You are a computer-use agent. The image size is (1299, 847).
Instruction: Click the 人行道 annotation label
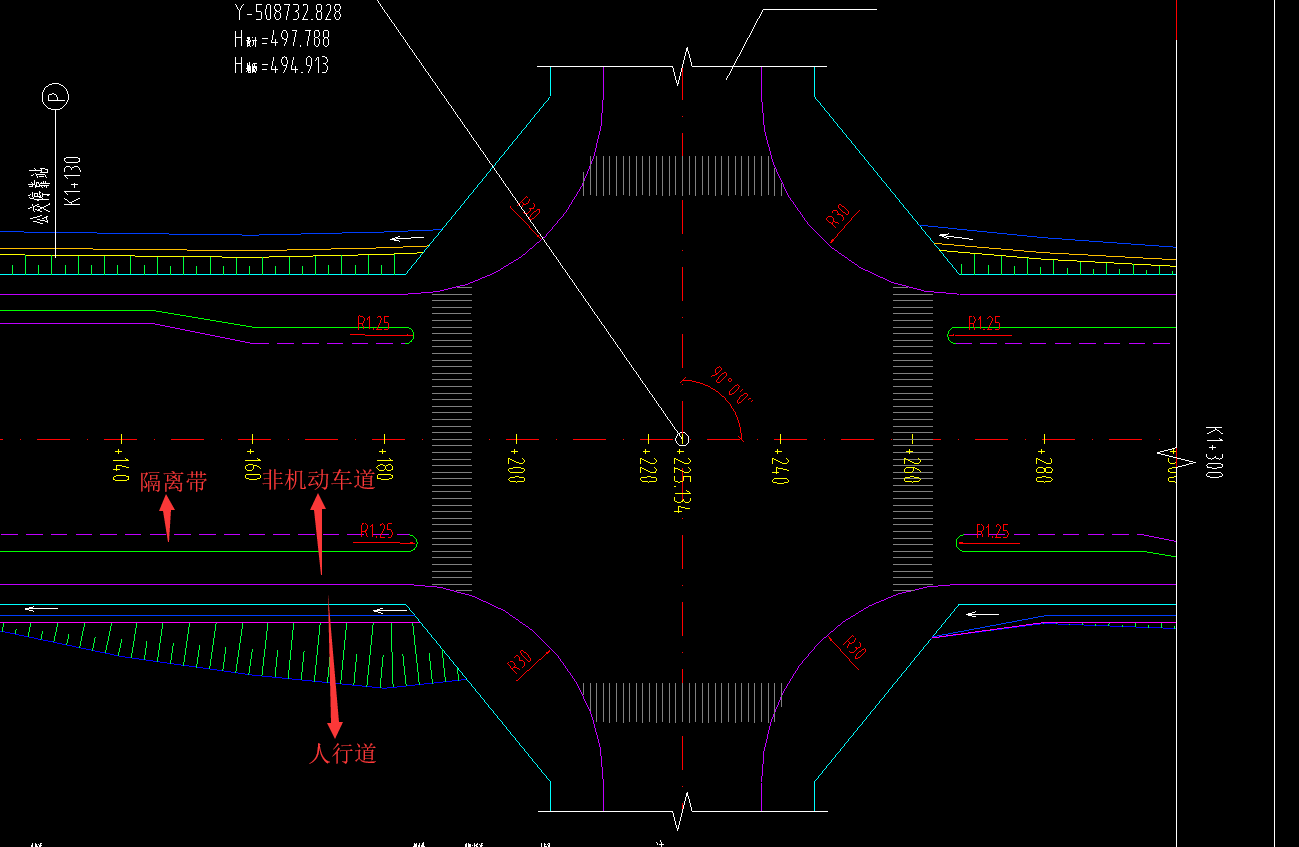coord(343,754)
